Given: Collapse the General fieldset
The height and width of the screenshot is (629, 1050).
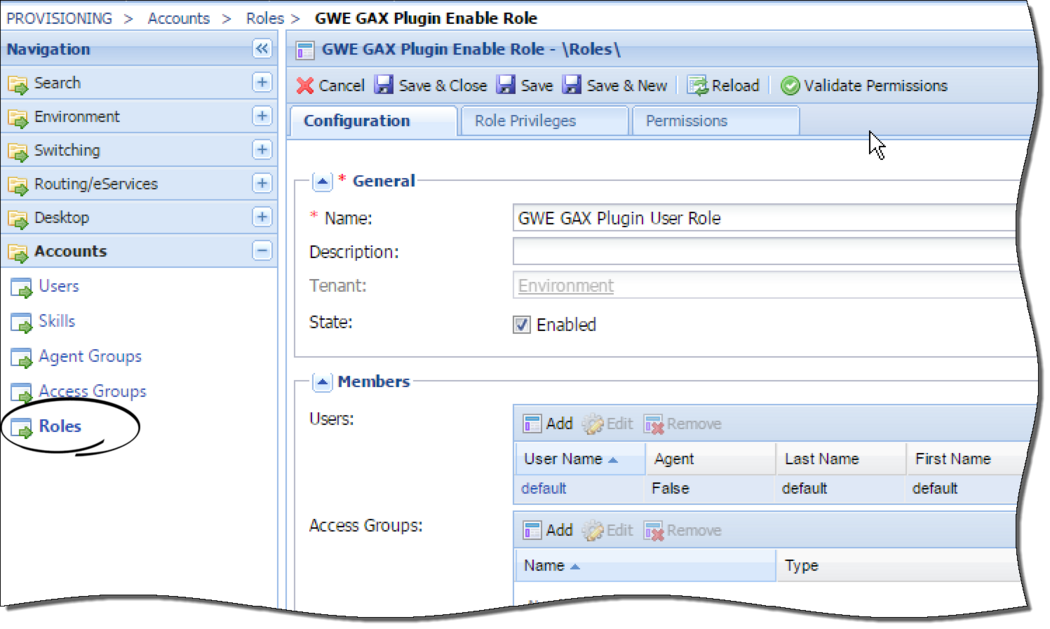Looking at the screenshot, I should [x=322, y=182].
